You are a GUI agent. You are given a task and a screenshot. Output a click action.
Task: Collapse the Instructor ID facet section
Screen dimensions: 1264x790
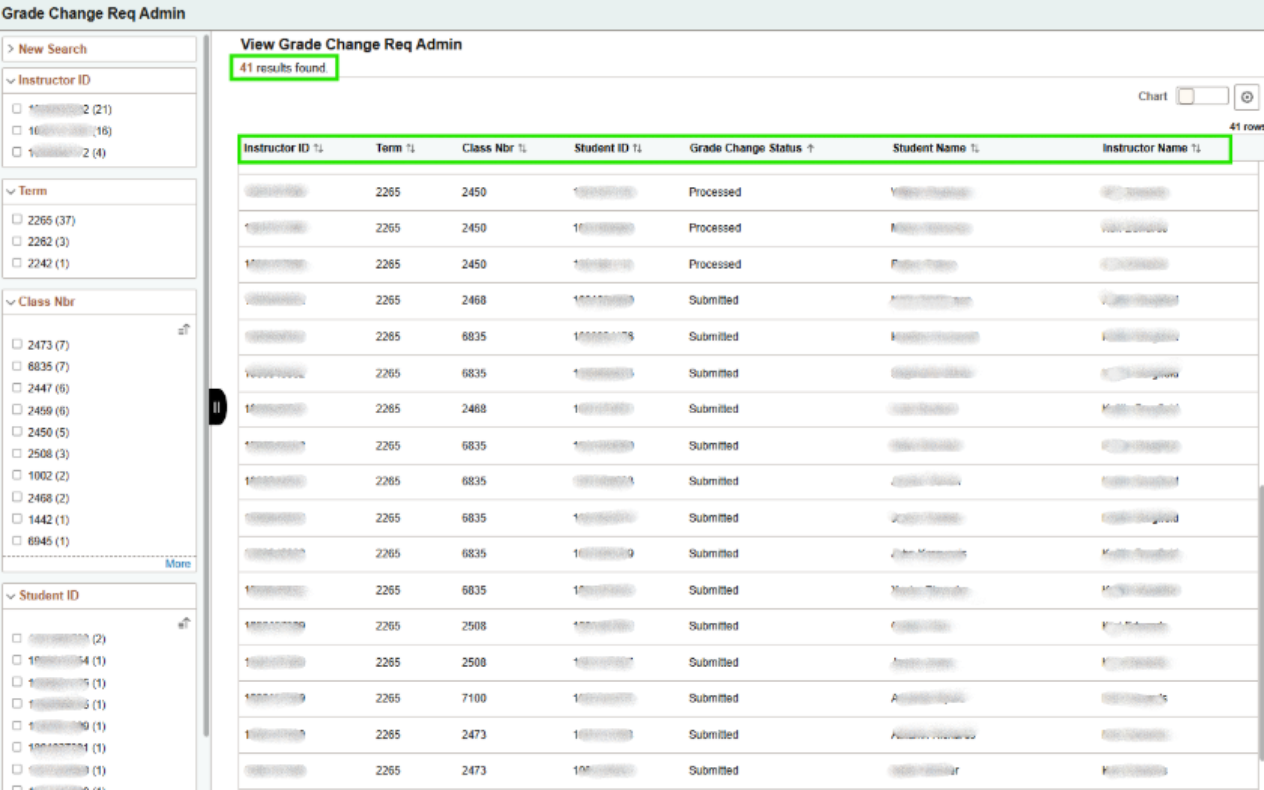click(x=49, y=80)
